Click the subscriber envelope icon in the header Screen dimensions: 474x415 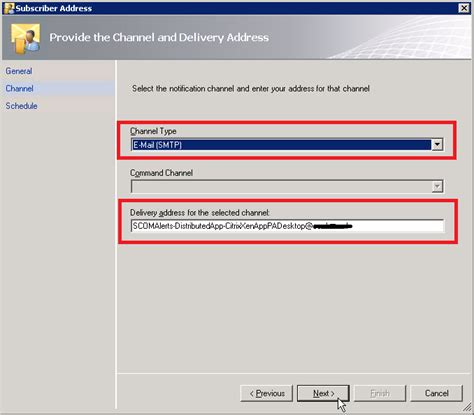(25, 38)
